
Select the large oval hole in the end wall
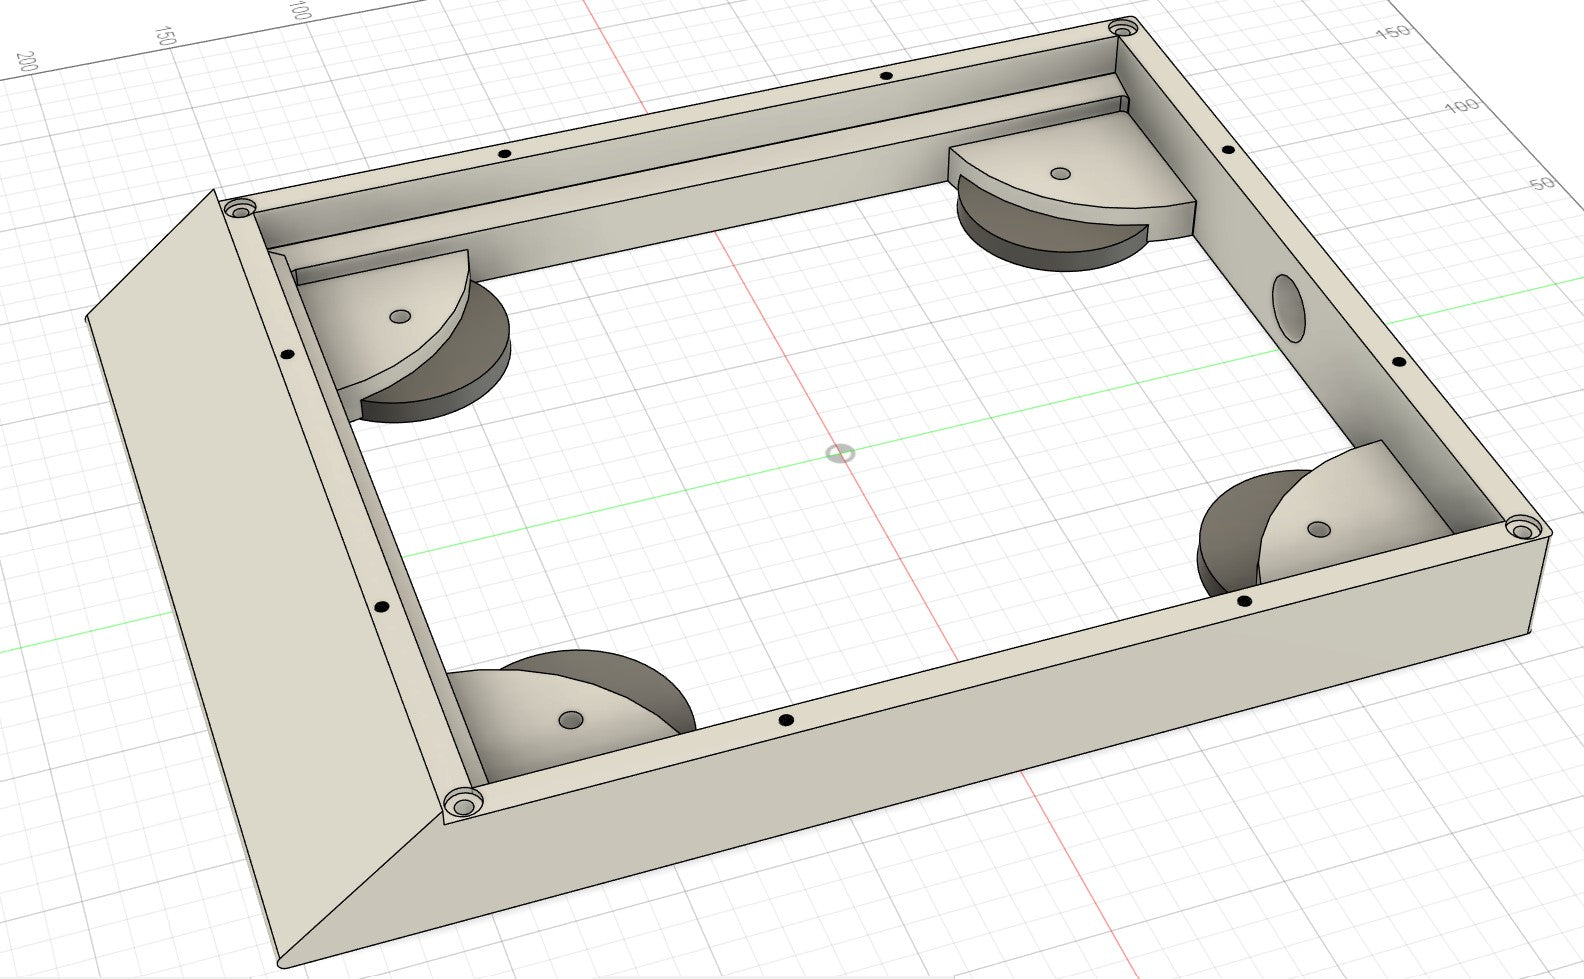pos(1290,308)
